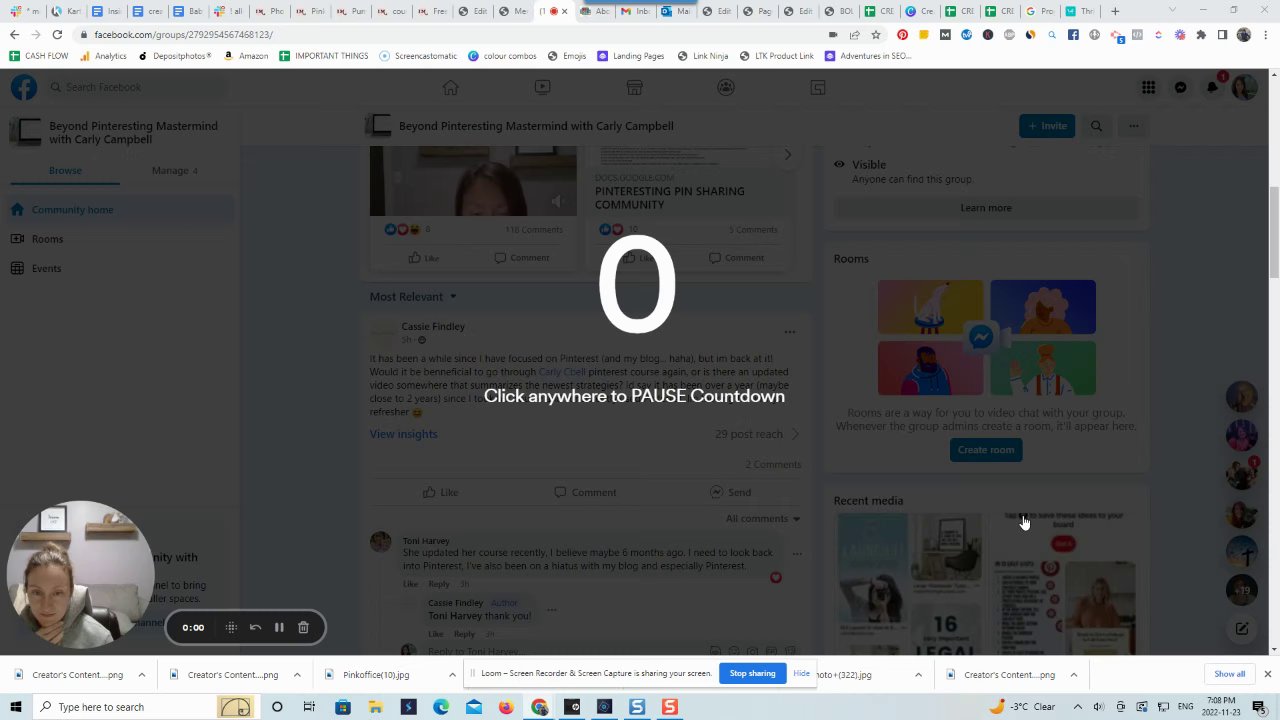
Task: Open Messenger from the Facebook header
Action: pos(1181,88)
